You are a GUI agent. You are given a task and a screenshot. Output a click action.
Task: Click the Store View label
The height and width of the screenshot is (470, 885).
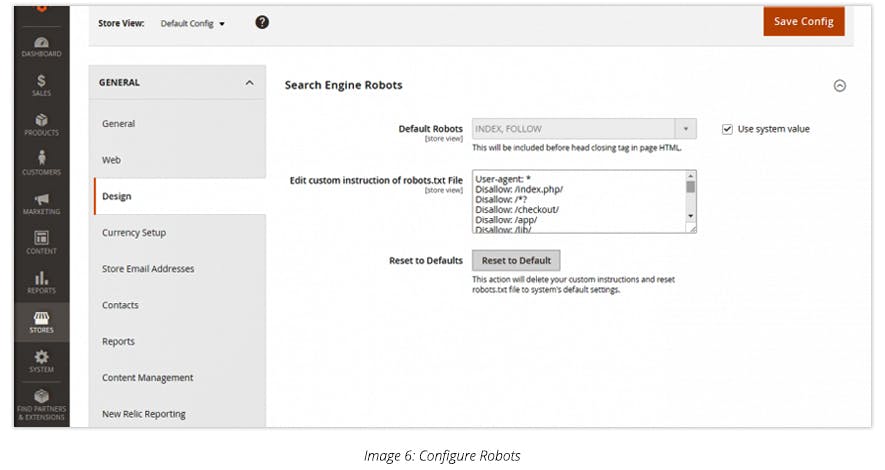pos(121,23)
